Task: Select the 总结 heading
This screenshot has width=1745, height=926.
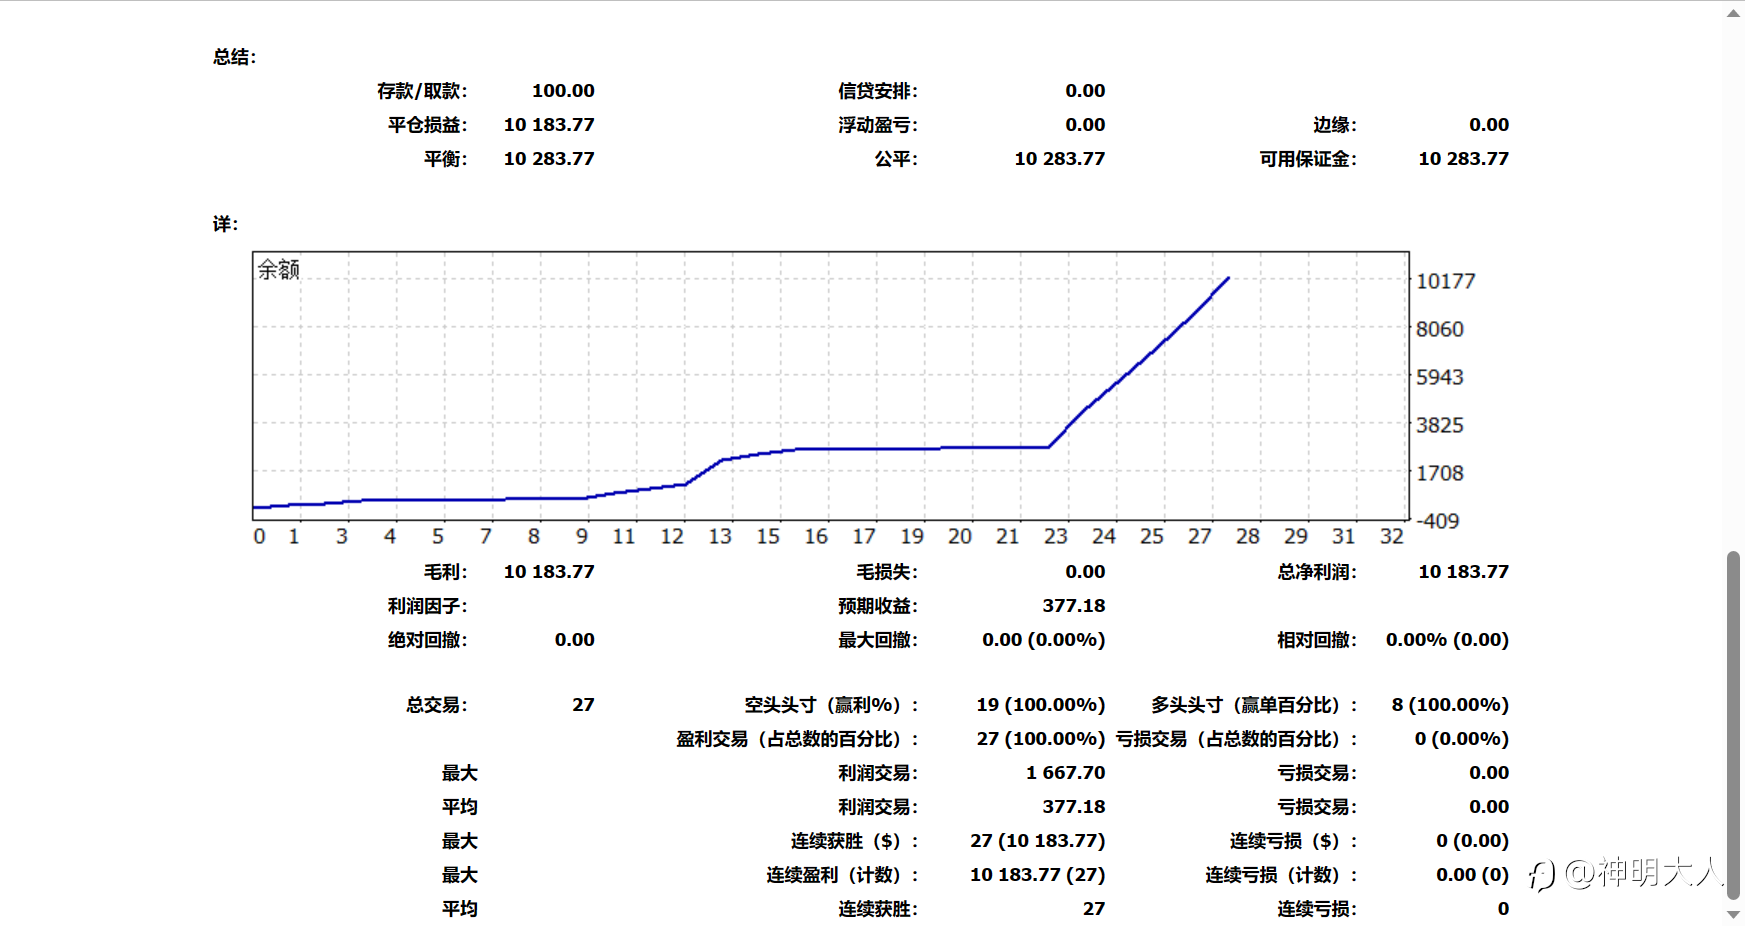Action: coord(235,57)
